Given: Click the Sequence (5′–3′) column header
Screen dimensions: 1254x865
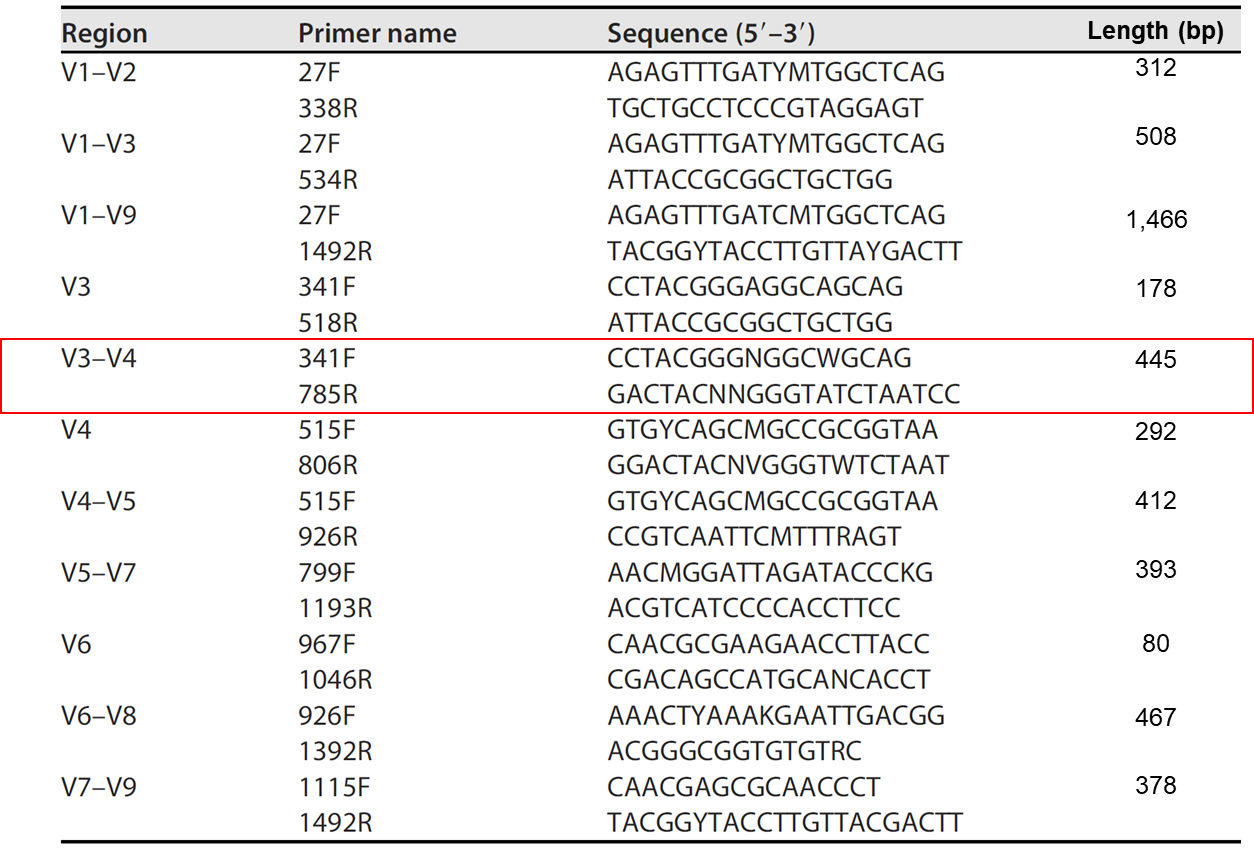Looking at the screenshot, I should (711, 33).
